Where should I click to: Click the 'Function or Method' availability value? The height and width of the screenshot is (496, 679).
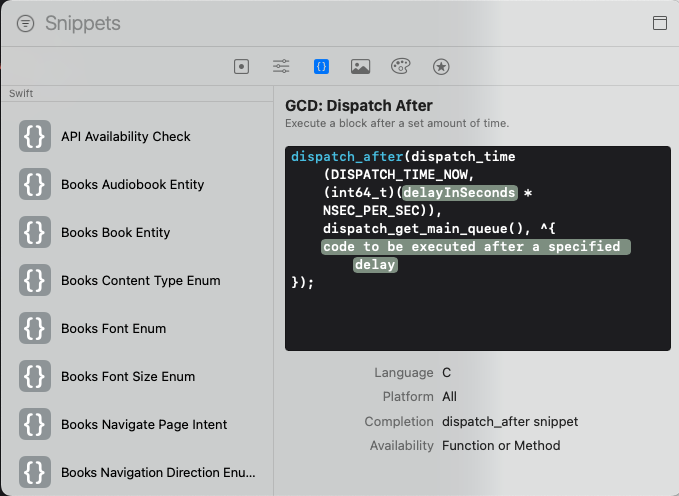(x=501, y=445)
